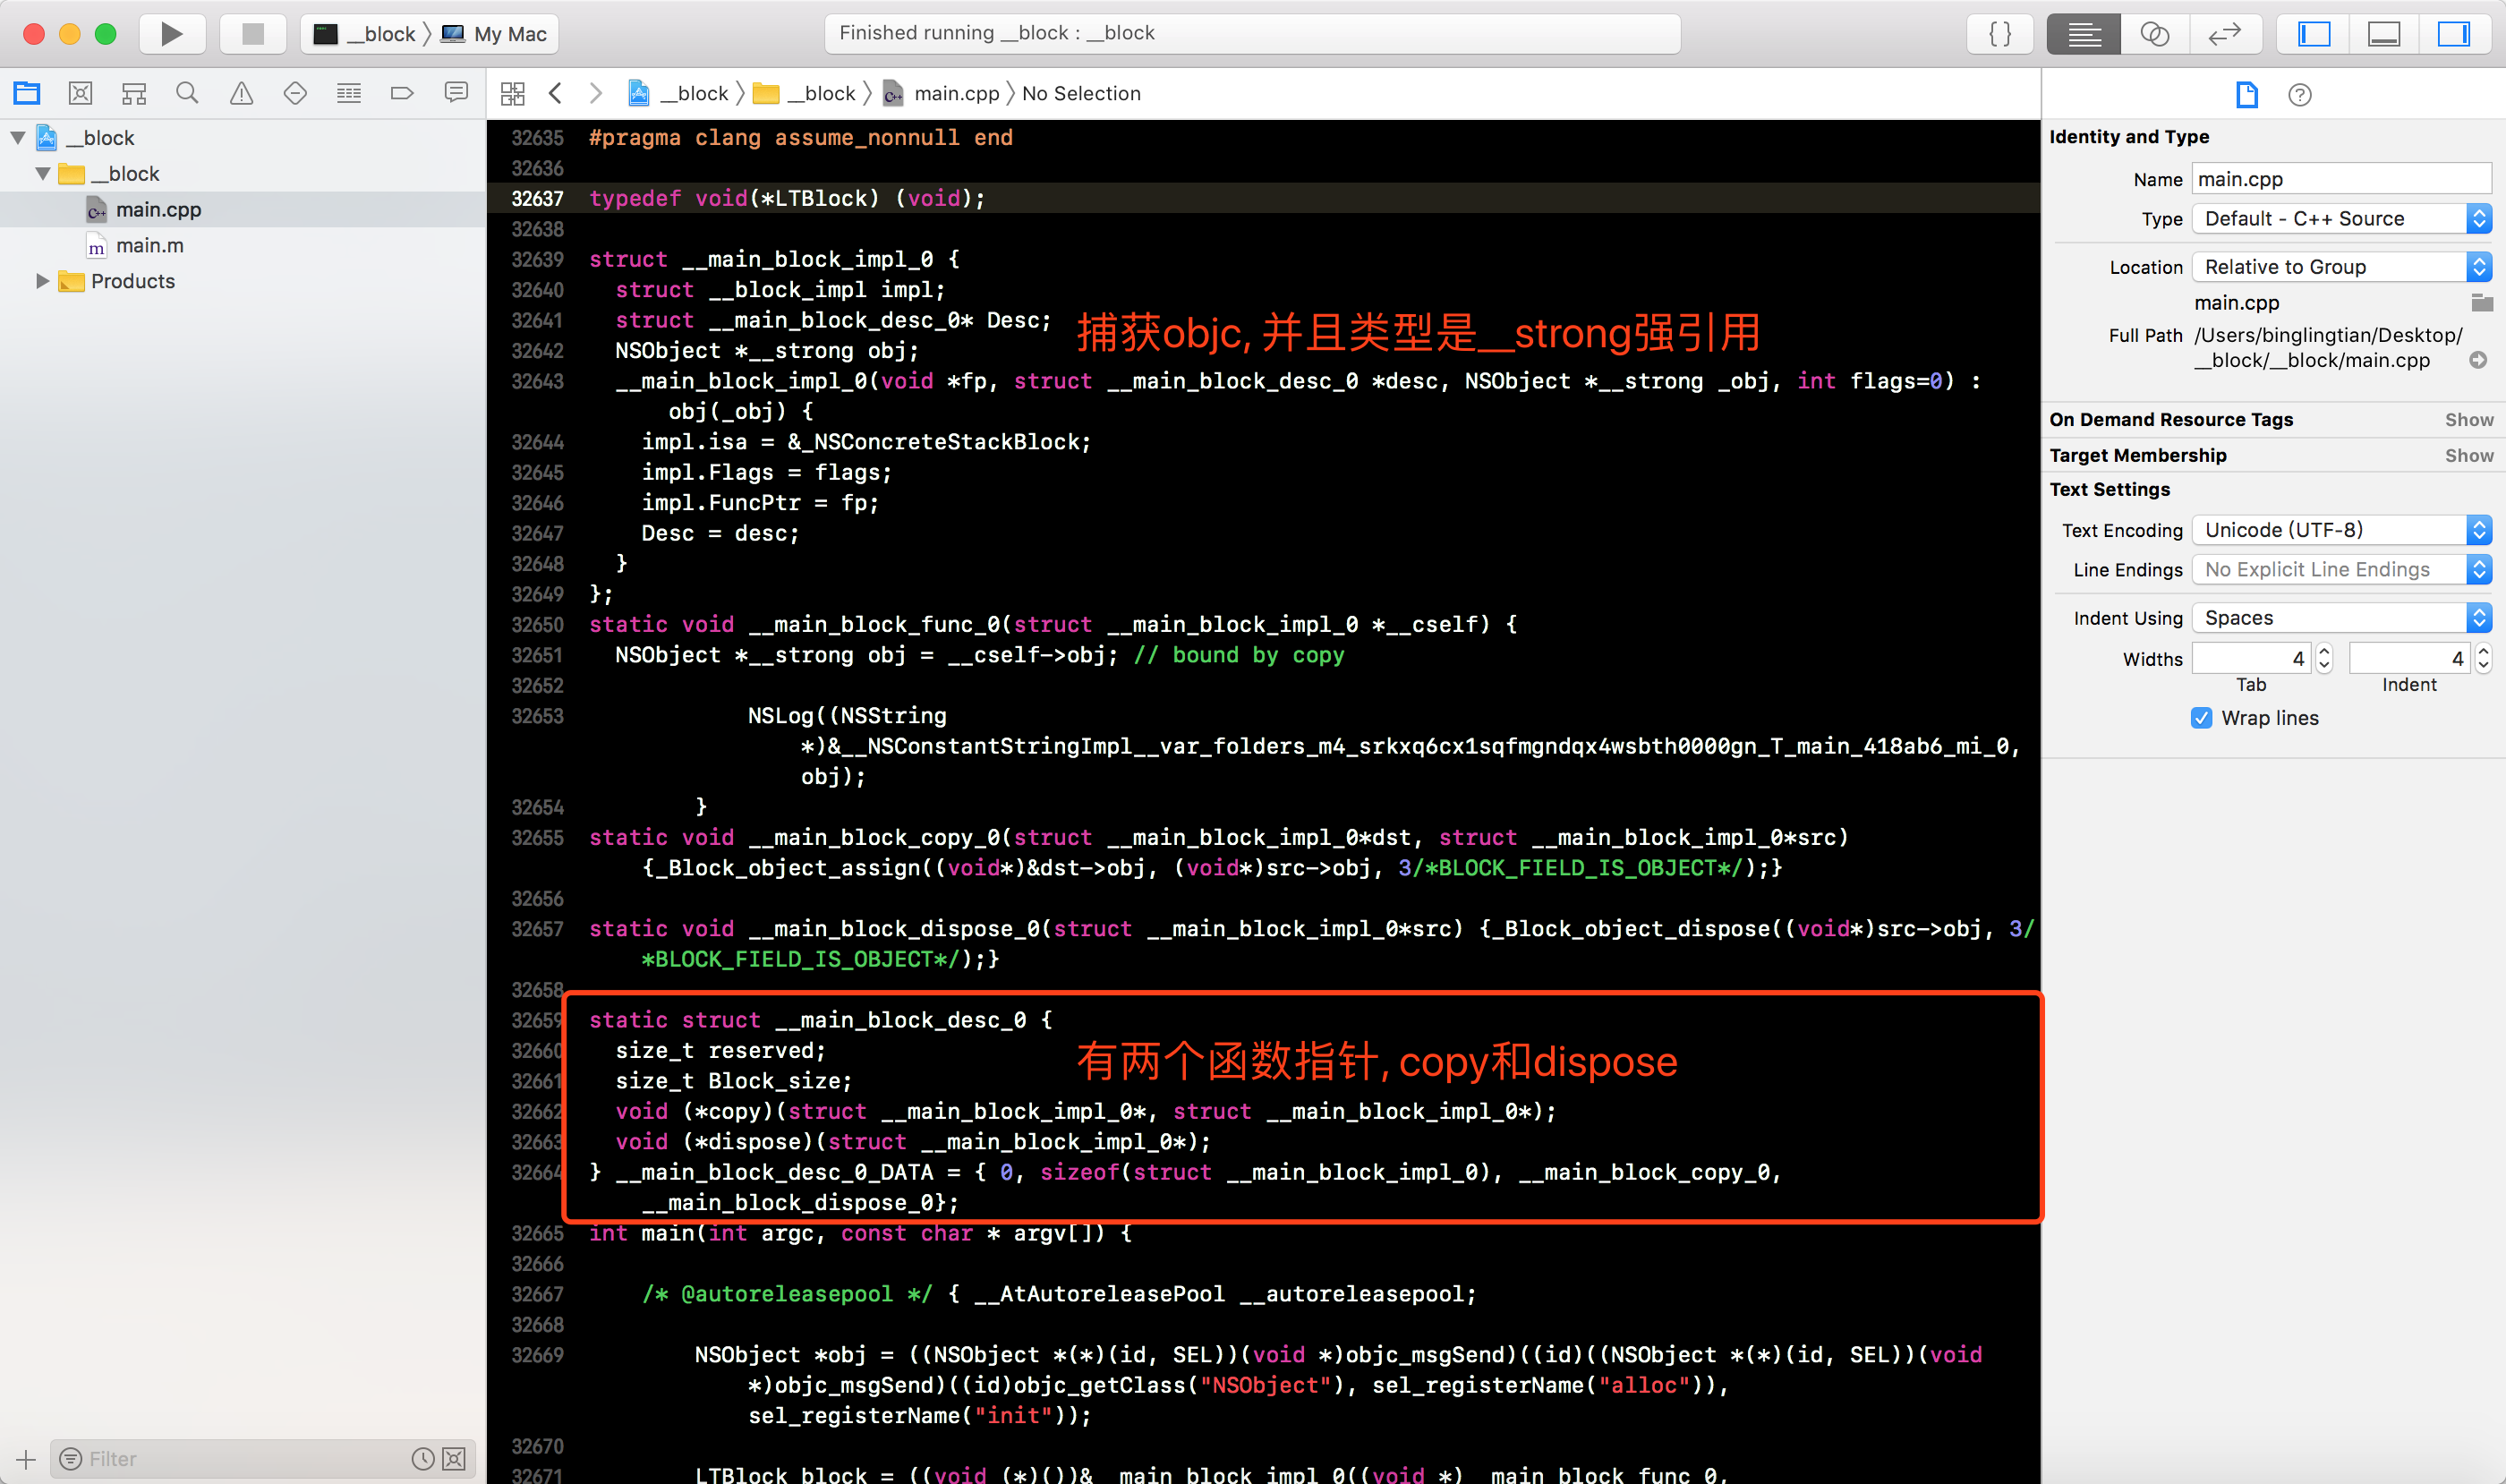Open Indent Using dropdown
The height and width of the screenshot is (1484, 2506).
click(x=2341, y=617)
